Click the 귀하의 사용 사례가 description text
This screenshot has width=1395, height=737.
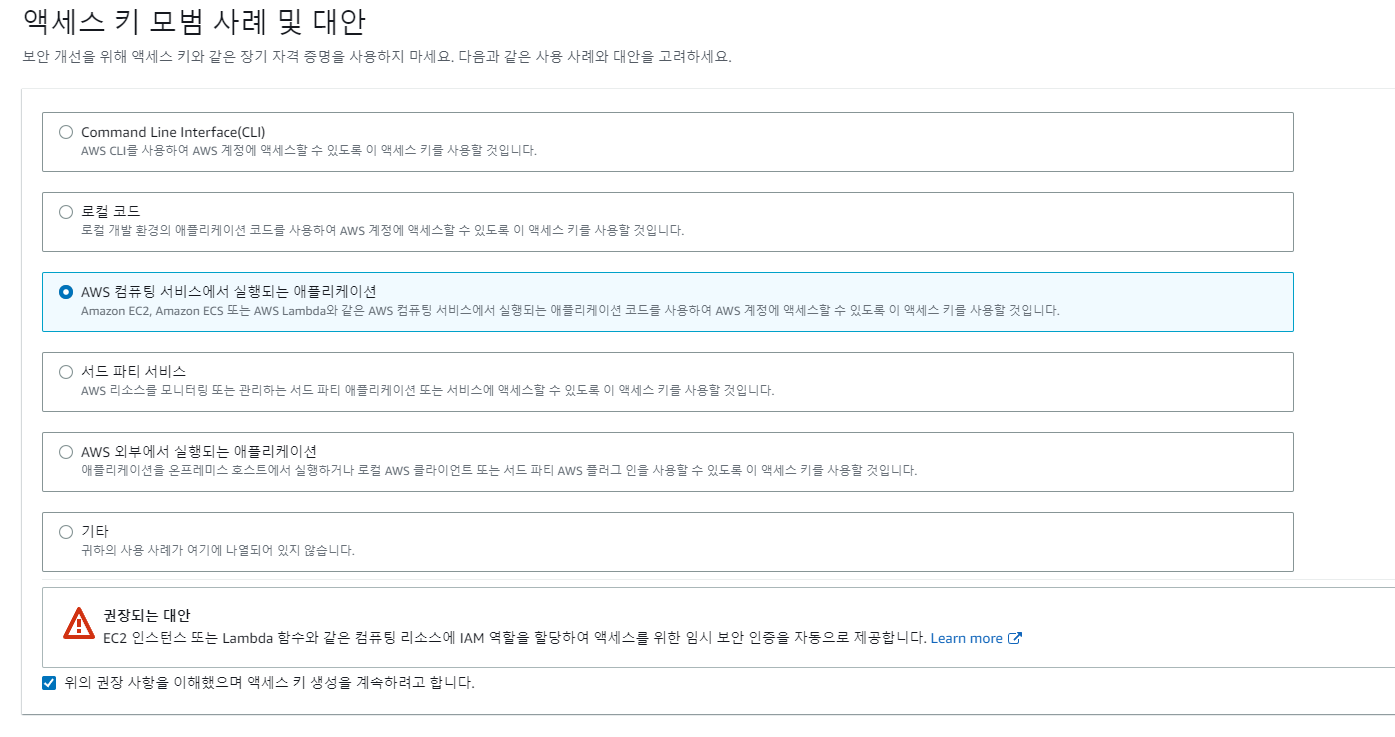218,550
